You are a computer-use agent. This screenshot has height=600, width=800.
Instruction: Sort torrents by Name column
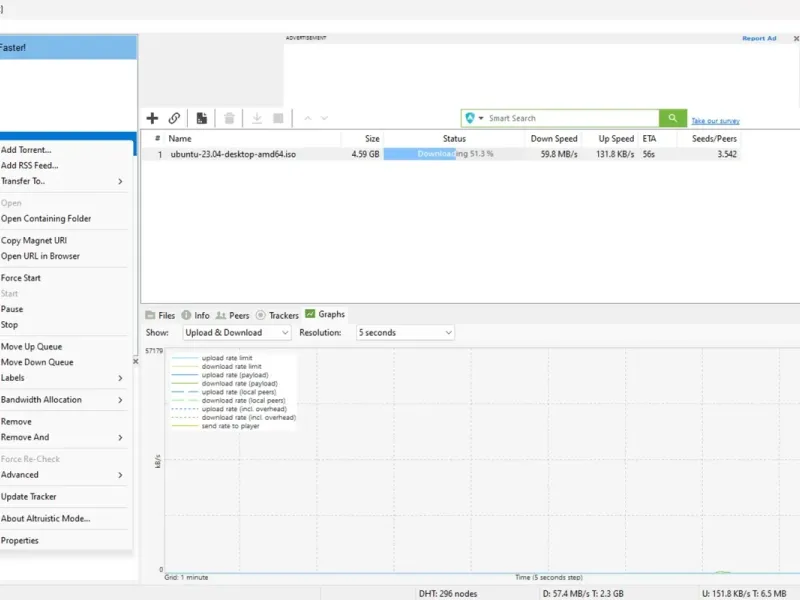[180, 139]
